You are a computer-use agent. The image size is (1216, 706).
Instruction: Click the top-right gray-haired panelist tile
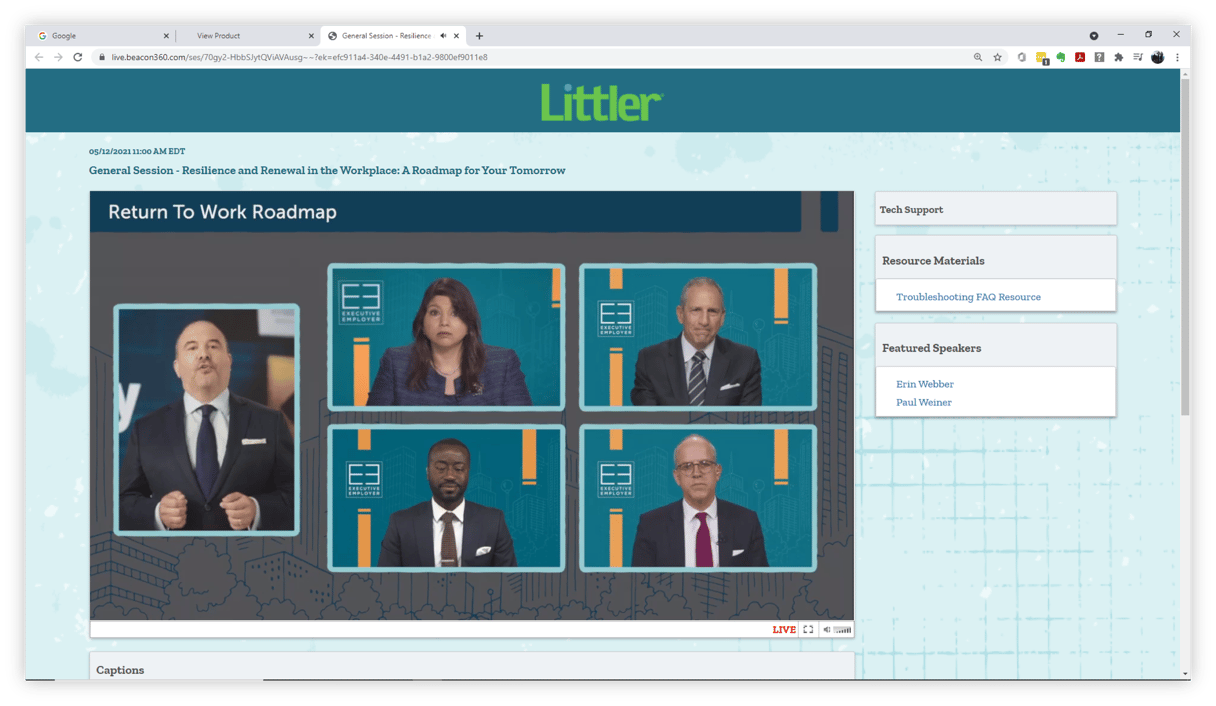(698, 337)
